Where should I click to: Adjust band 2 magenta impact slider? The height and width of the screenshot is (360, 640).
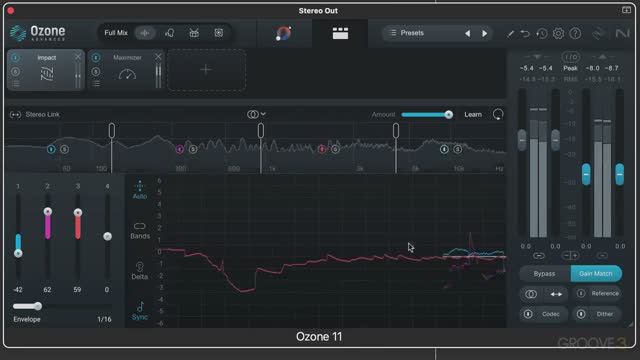[x=48, y=211]
